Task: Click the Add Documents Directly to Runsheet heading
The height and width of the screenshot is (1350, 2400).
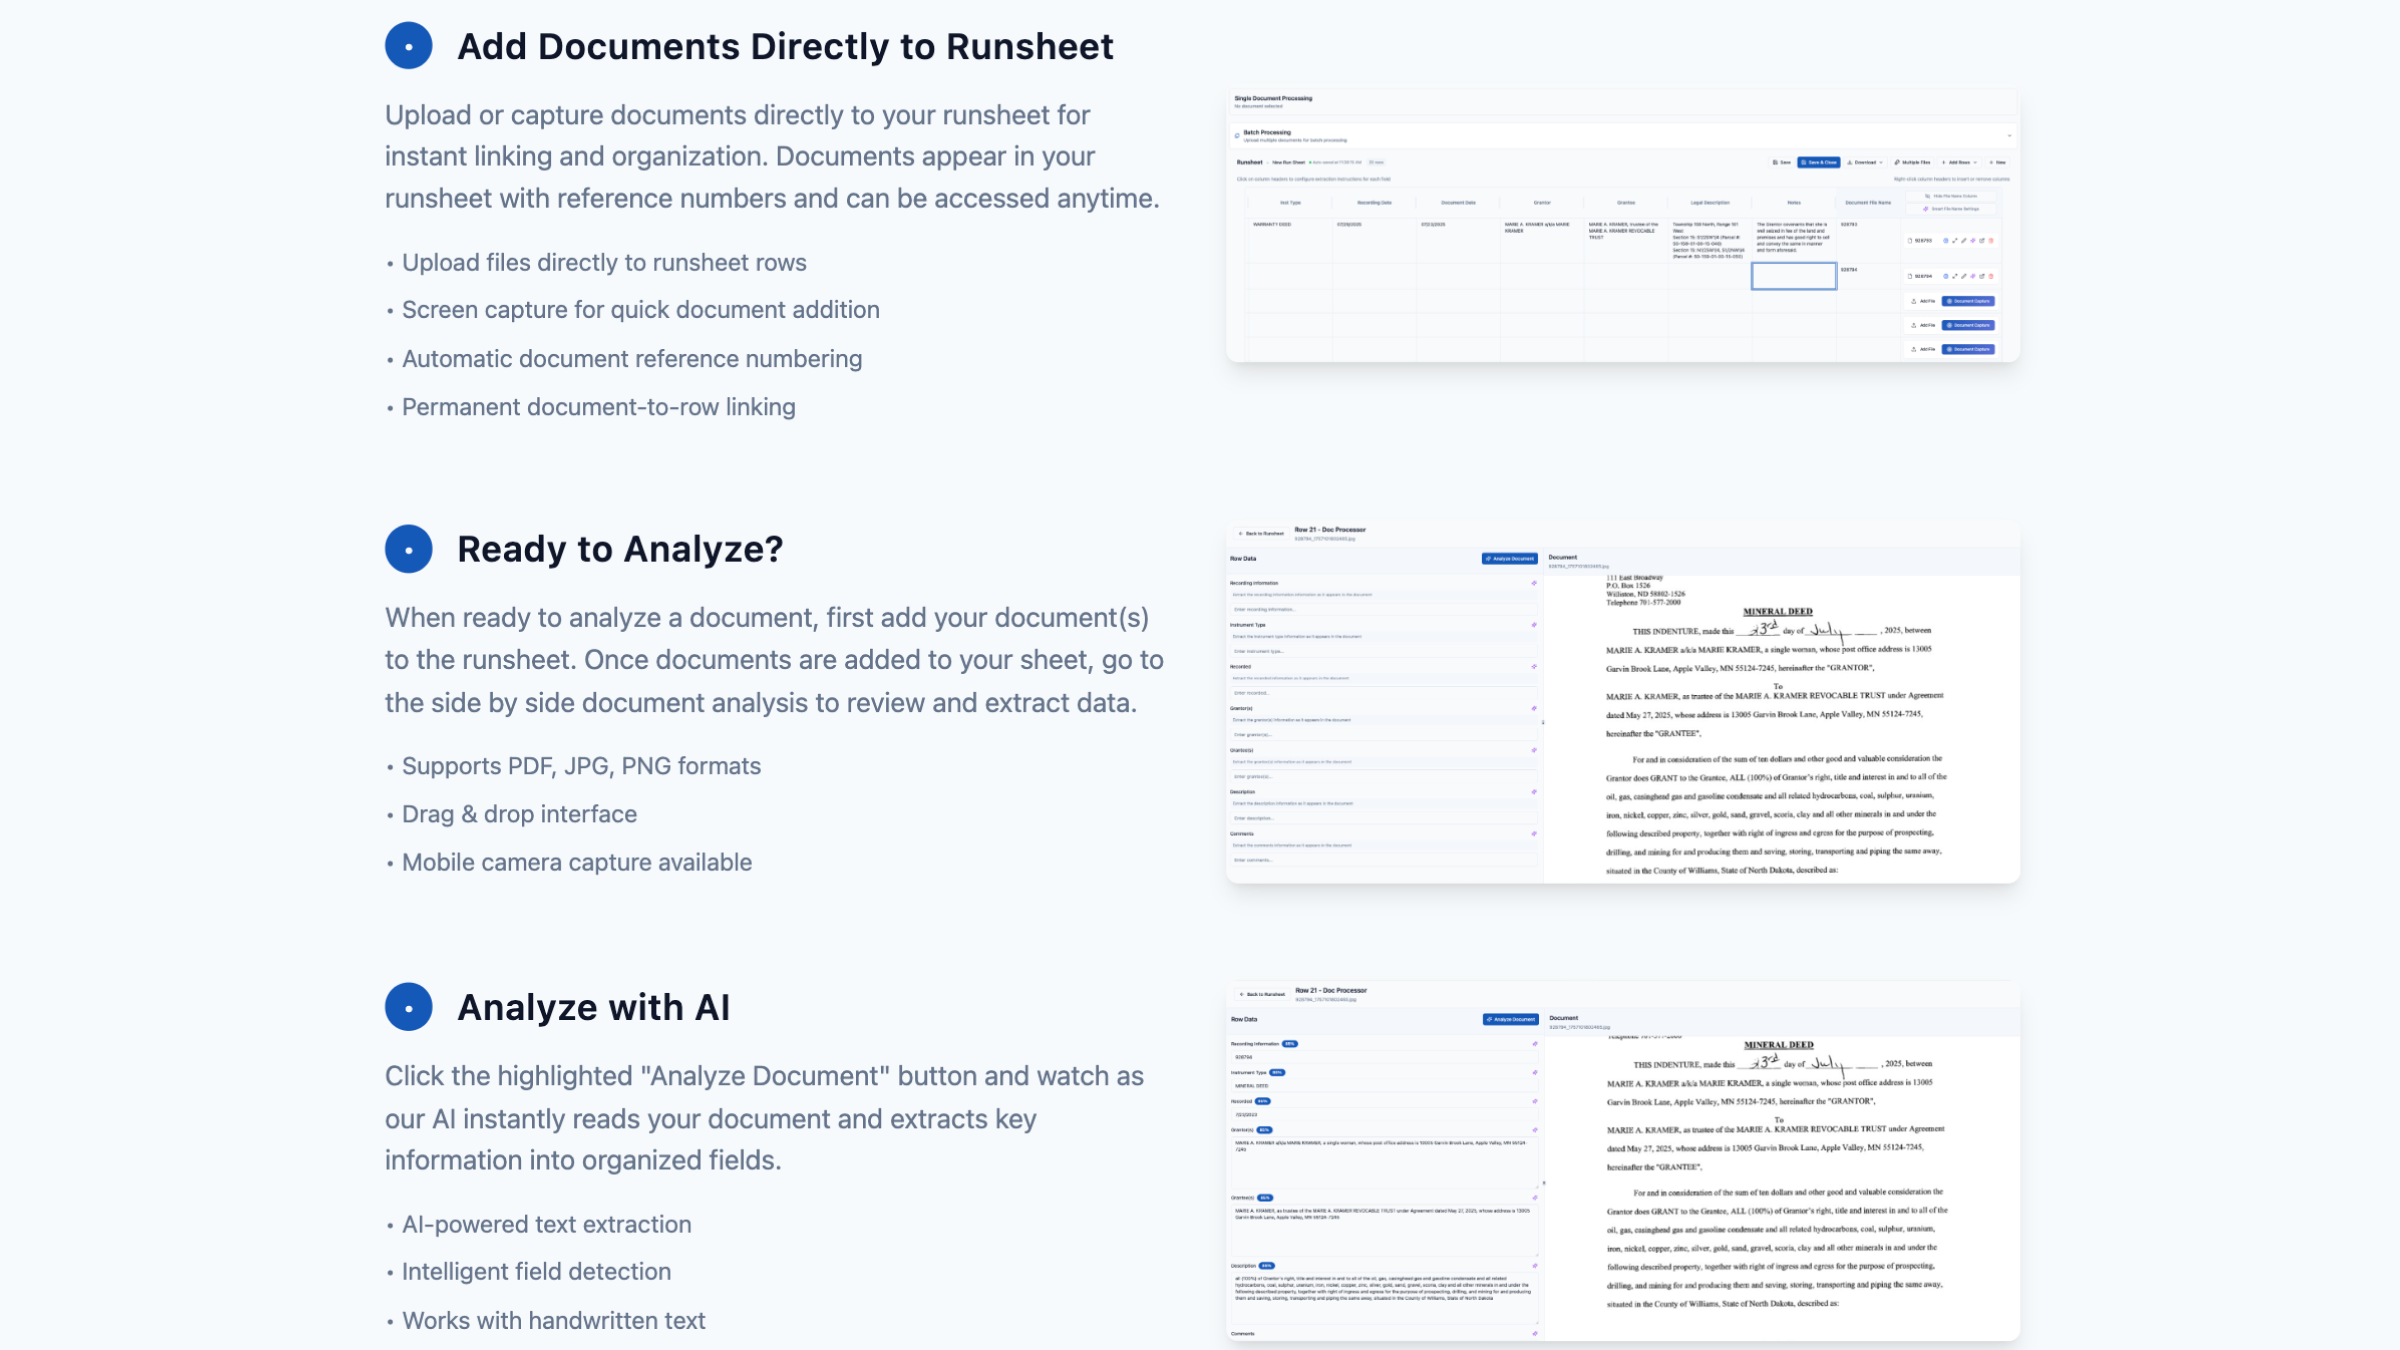Action: click(x=785, y=46)
